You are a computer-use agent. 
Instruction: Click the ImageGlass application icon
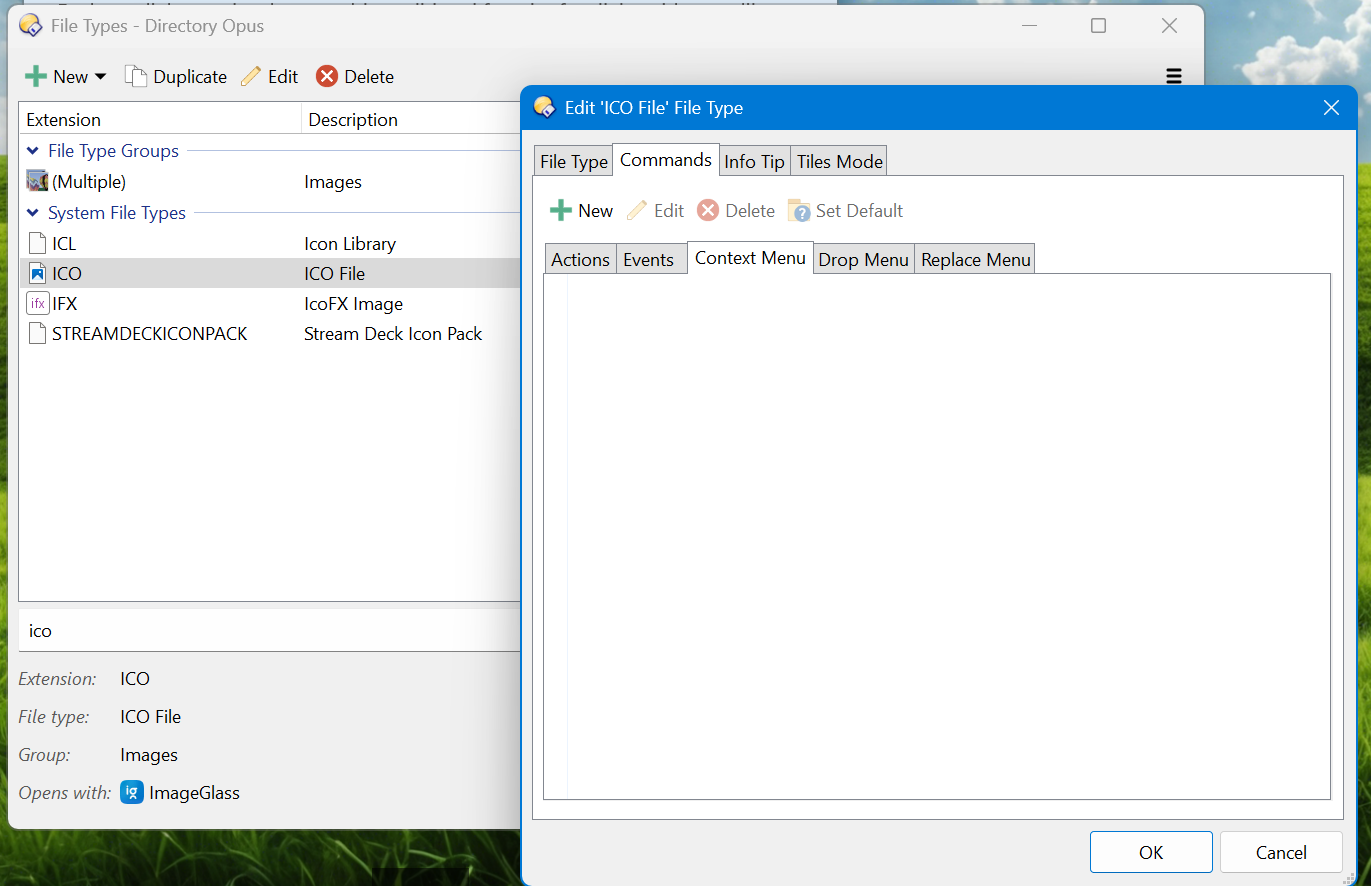131,793
